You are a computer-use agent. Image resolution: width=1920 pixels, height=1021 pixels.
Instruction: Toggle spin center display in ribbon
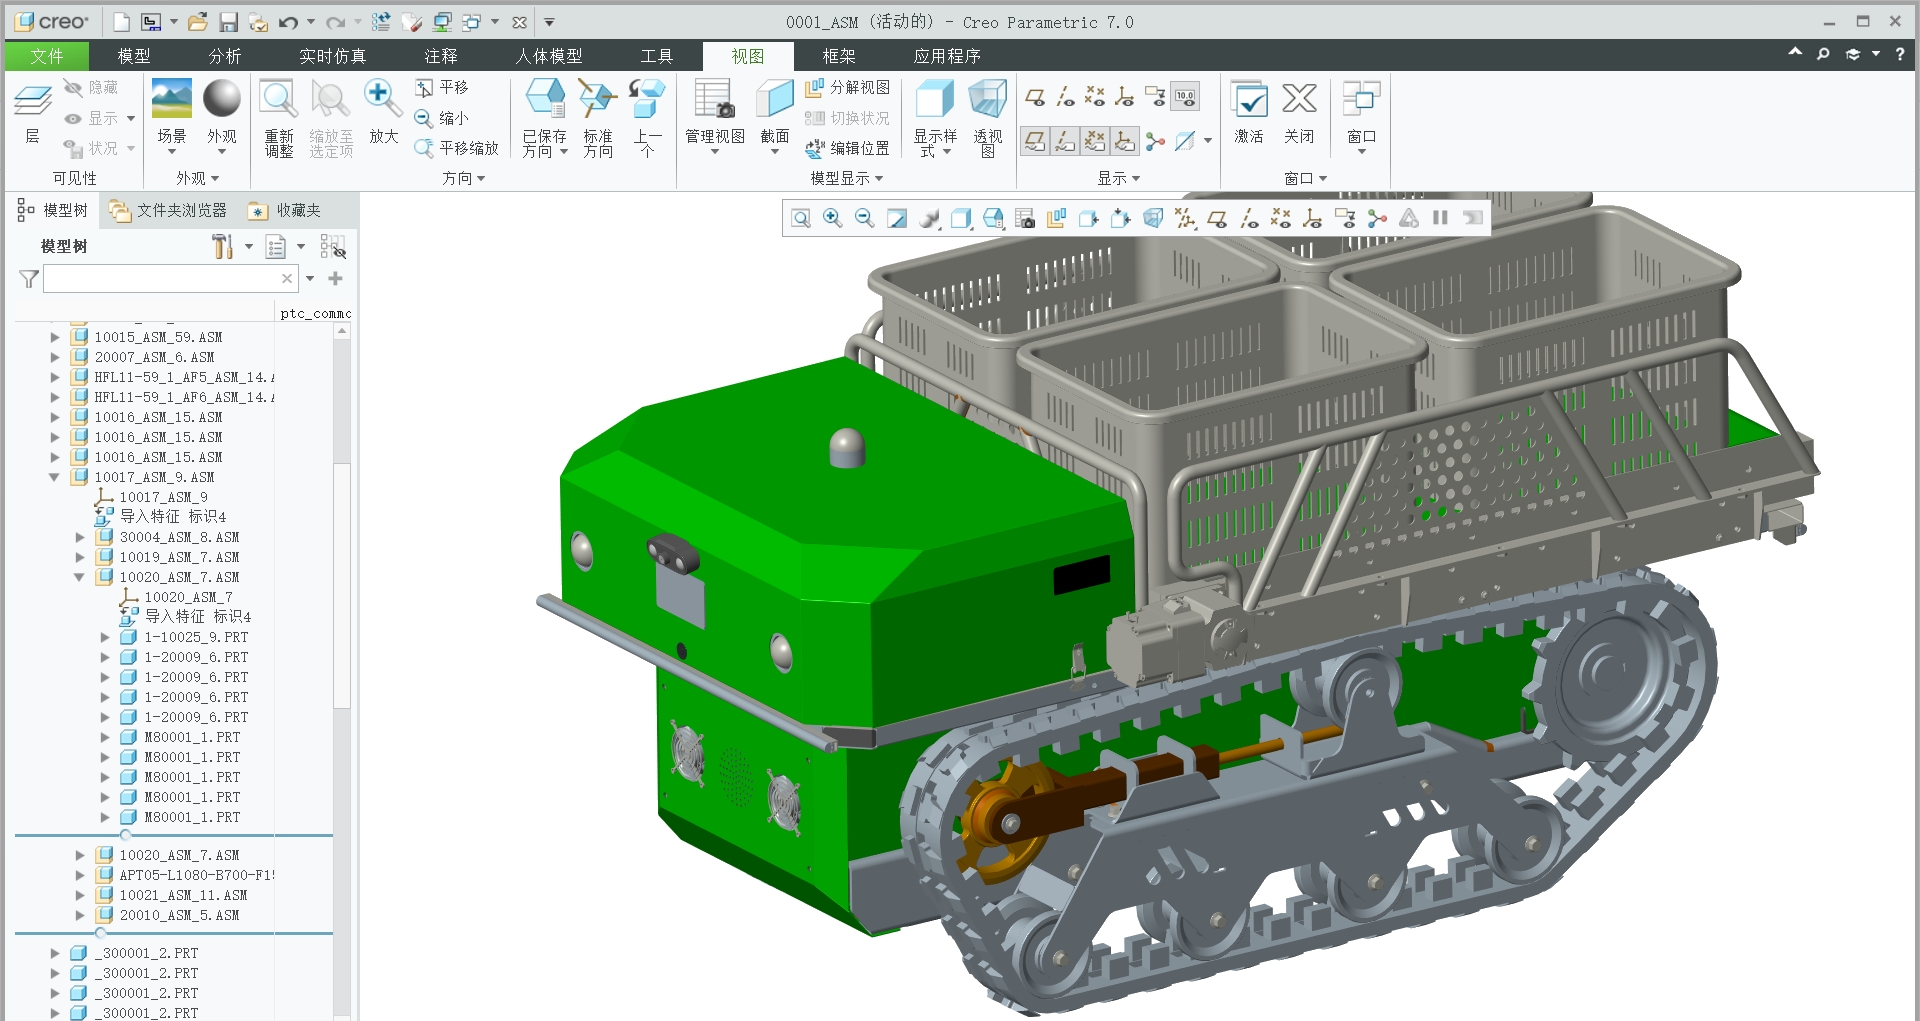1155,141
